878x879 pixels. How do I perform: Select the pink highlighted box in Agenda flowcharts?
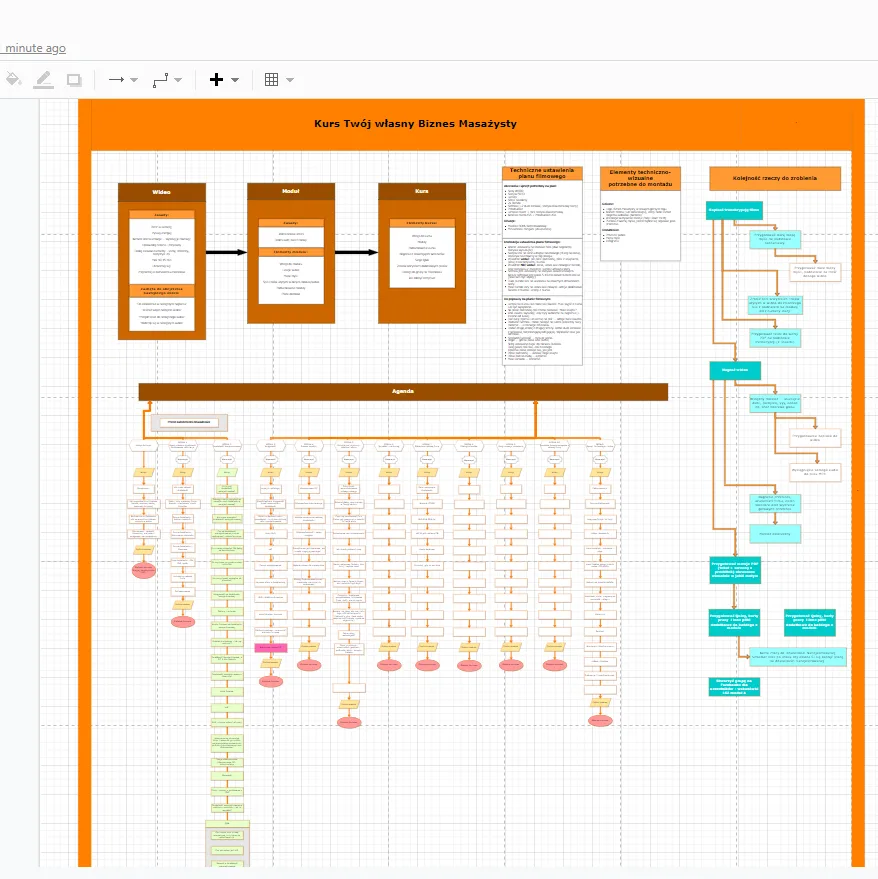pyautogui.click(x=271, y=647)
